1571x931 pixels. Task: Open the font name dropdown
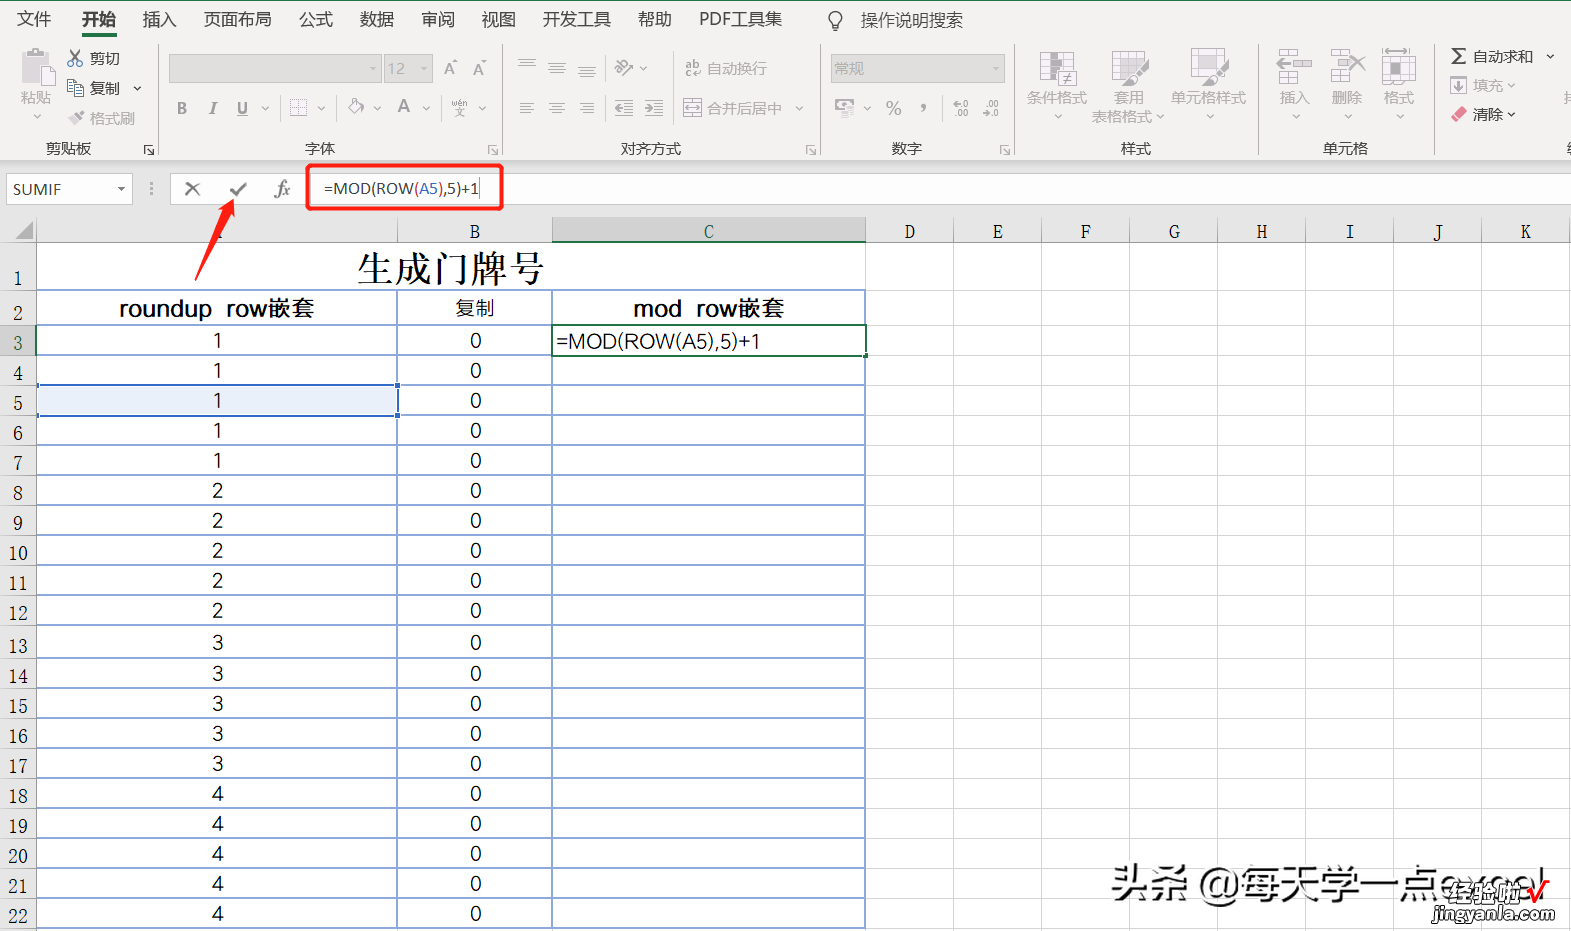click(x=373, y=69)
